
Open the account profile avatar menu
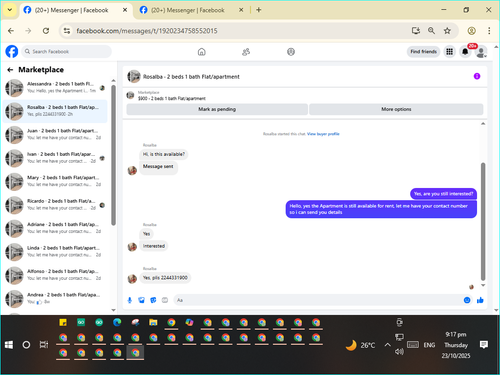click(481, 52)
